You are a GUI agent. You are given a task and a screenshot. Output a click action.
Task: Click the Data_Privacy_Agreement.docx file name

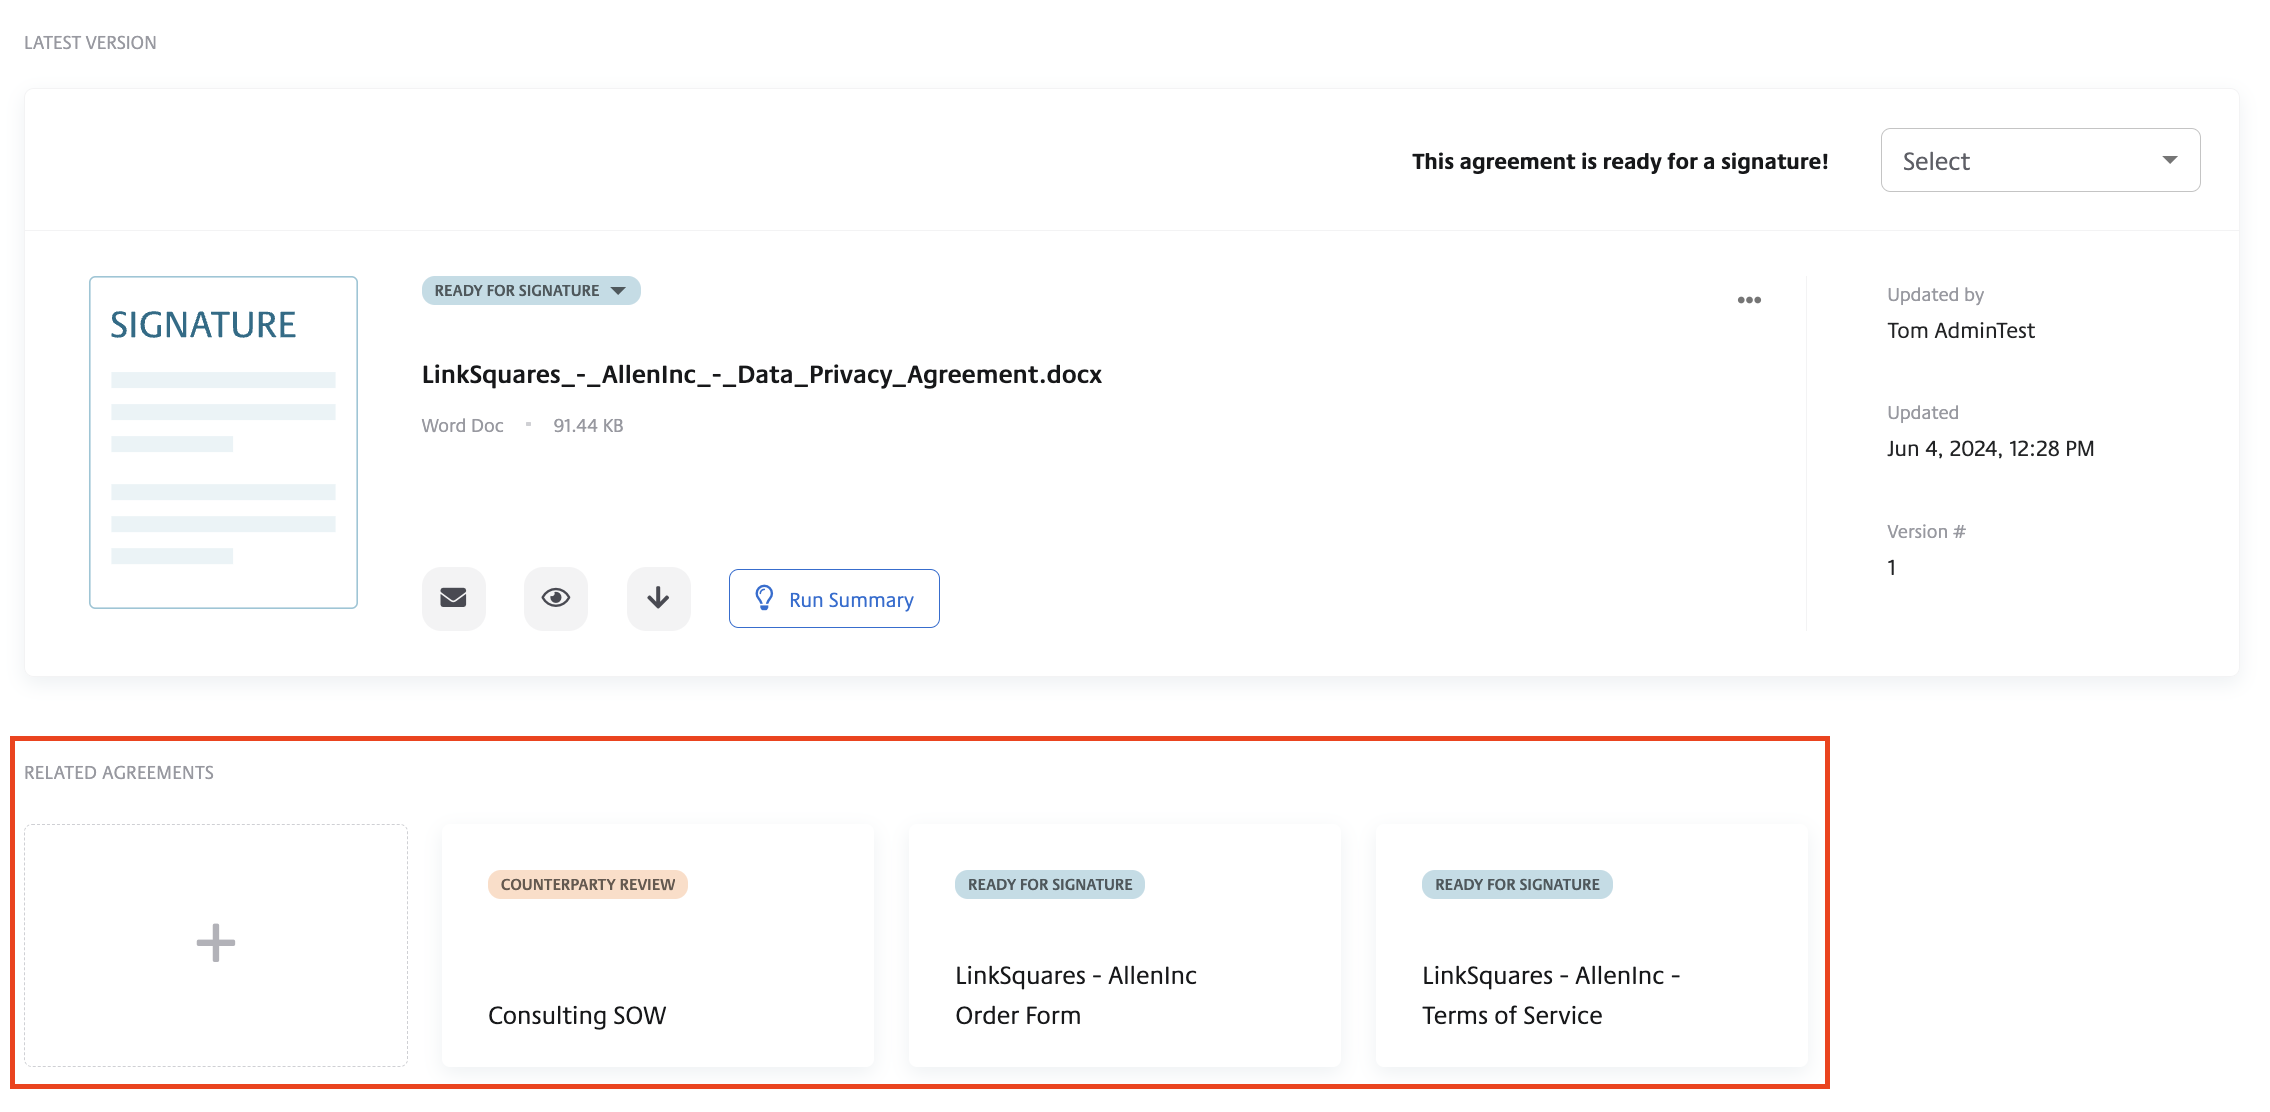pos(761,374)
